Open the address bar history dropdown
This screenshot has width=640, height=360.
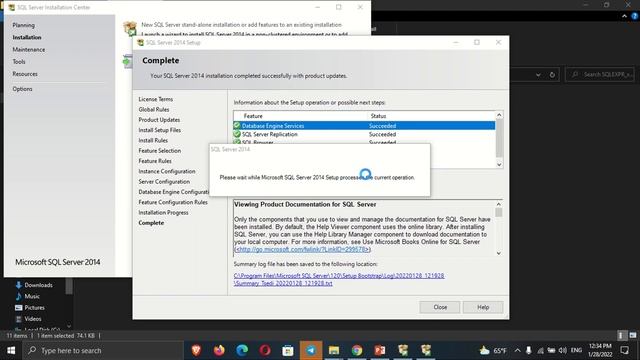[x=538, y=75]
